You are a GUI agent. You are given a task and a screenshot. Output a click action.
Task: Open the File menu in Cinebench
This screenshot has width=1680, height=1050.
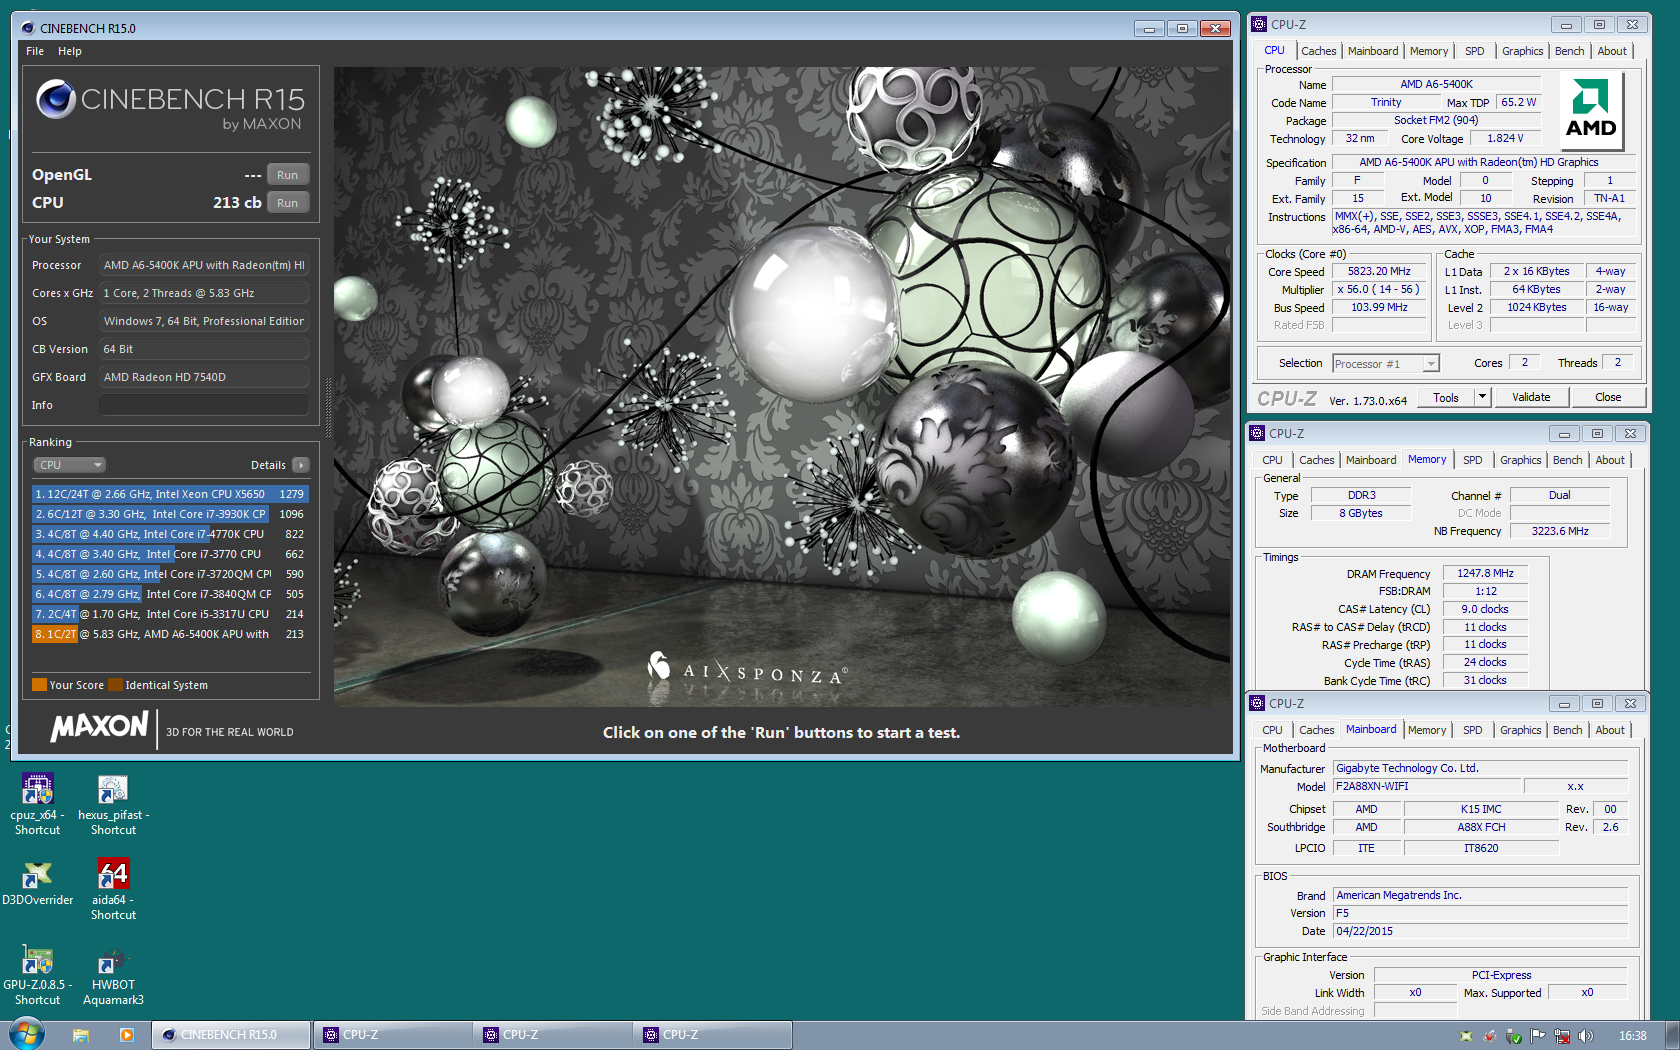(x=35, y=51)
